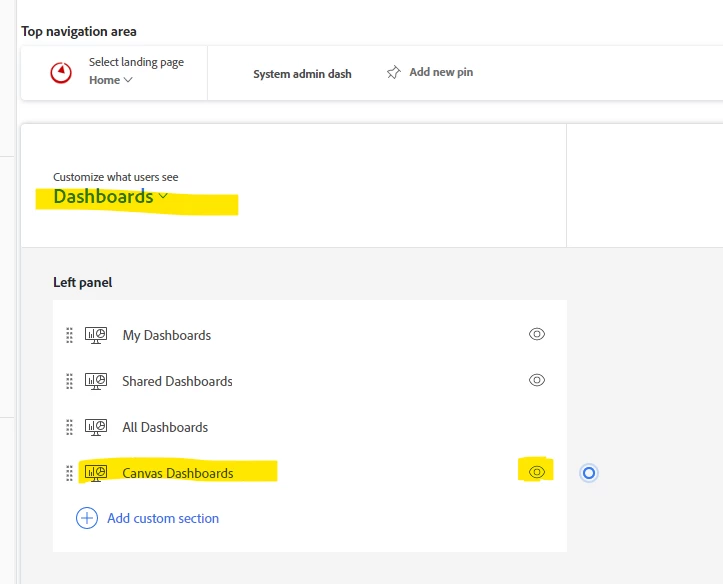Select the All Dashboards row label
This screenshot has width=723, height=584.
pos(165,427)
